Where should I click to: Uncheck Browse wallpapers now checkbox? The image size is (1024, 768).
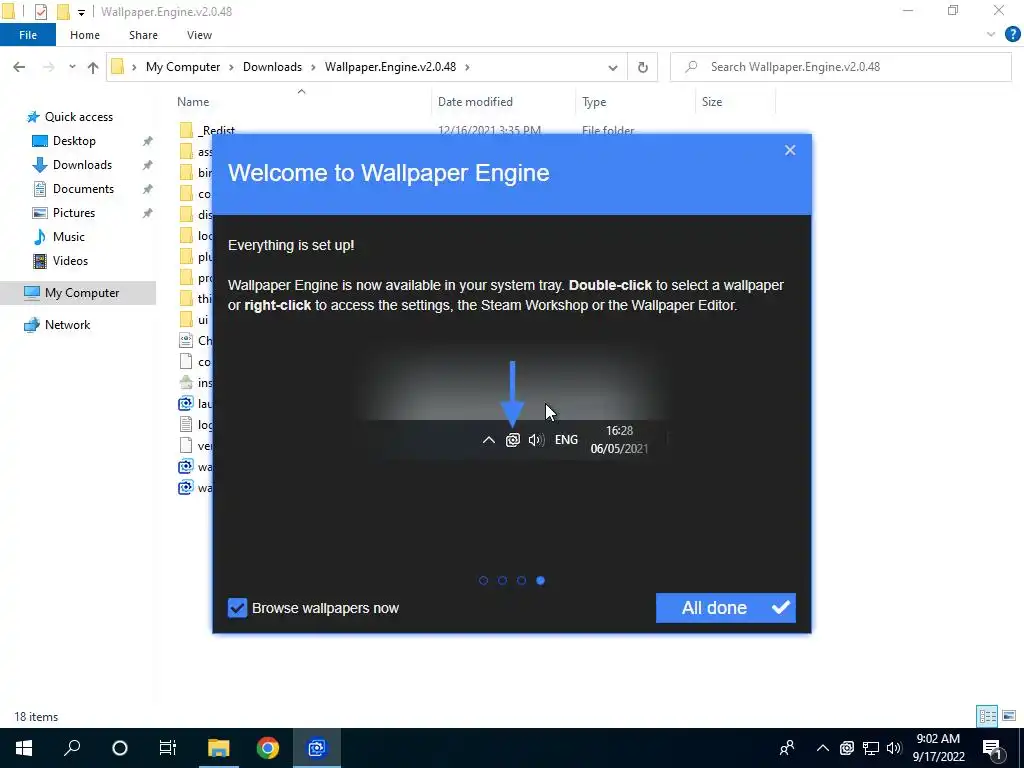237,608
